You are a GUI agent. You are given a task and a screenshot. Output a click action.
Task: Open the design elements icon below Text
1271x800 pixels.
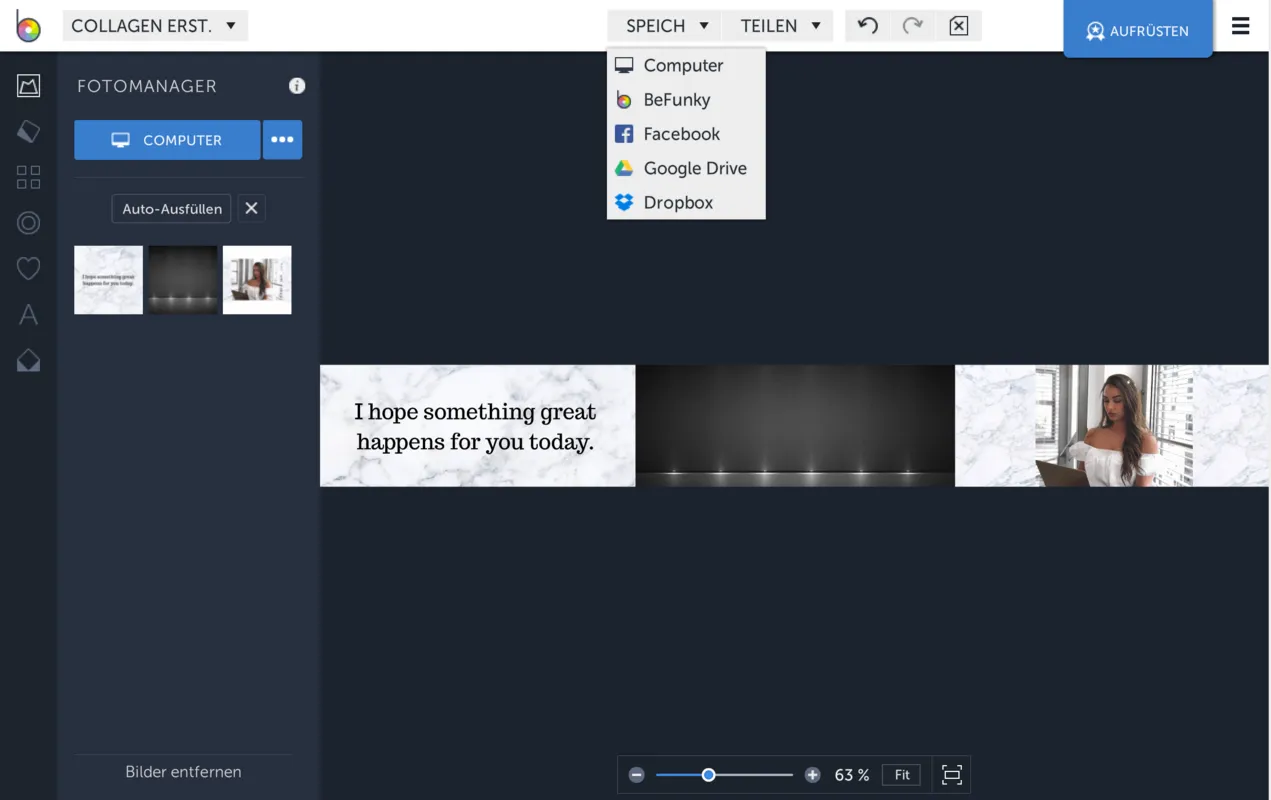[28, 360]
